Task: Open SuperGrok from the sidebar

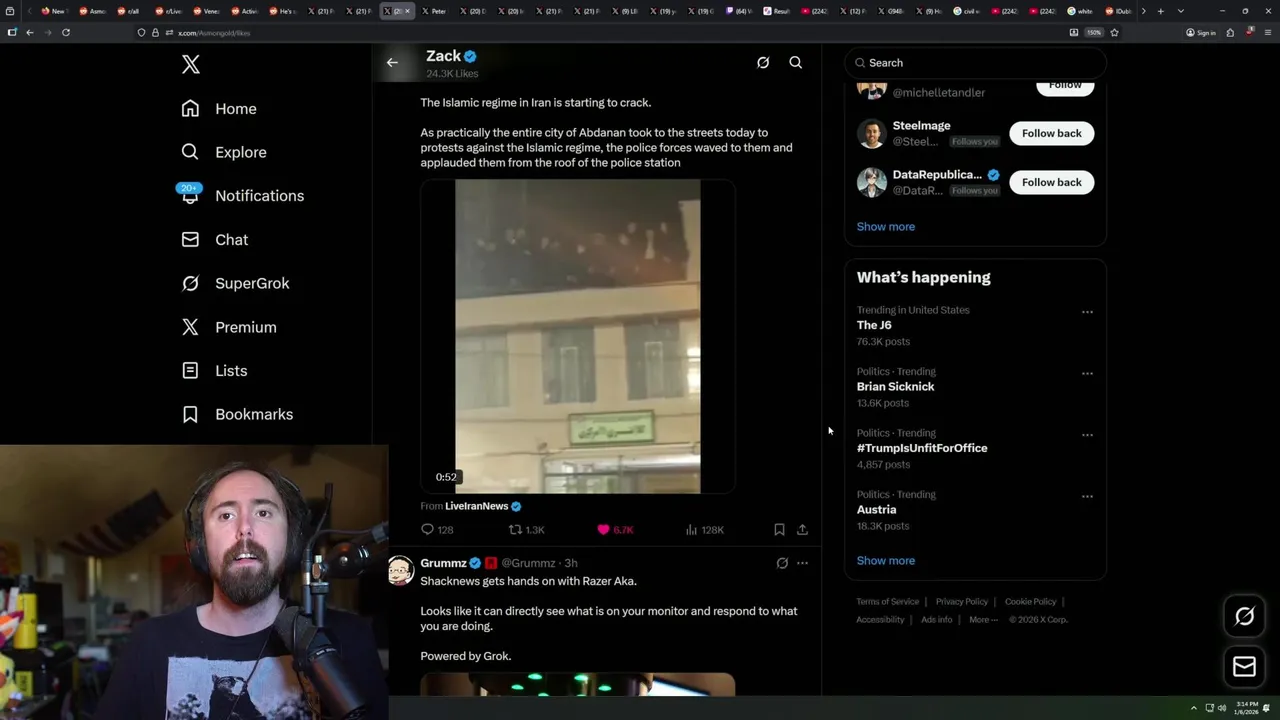Action: pyautogui.click(x=235, y=283)
